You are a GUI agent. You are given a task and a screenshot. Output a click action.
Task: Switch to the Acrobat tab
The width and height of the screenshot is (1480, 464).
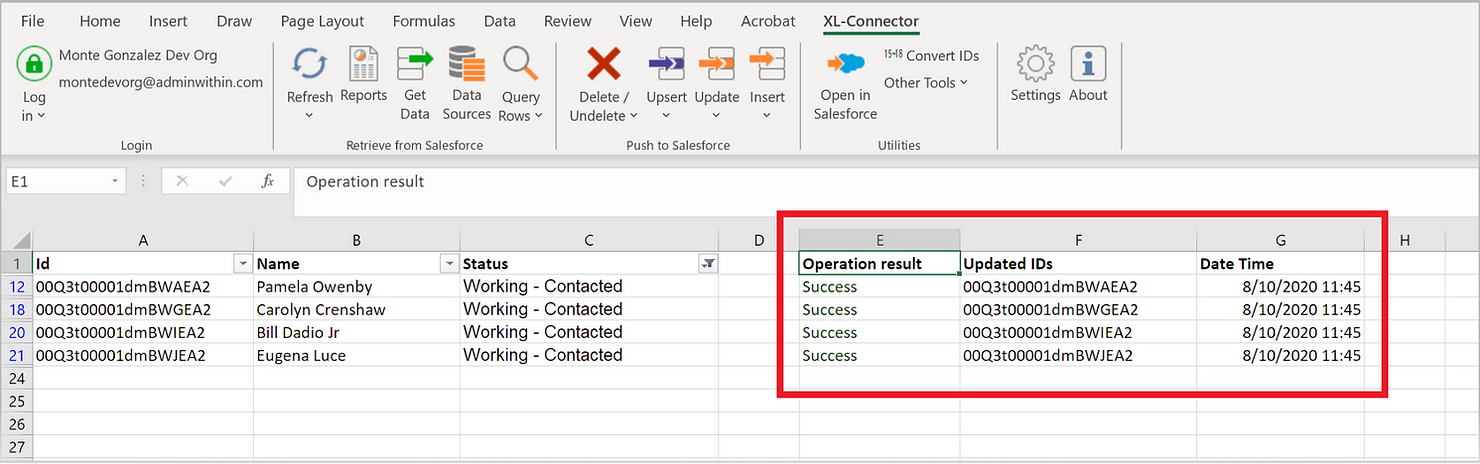point(768,21)
